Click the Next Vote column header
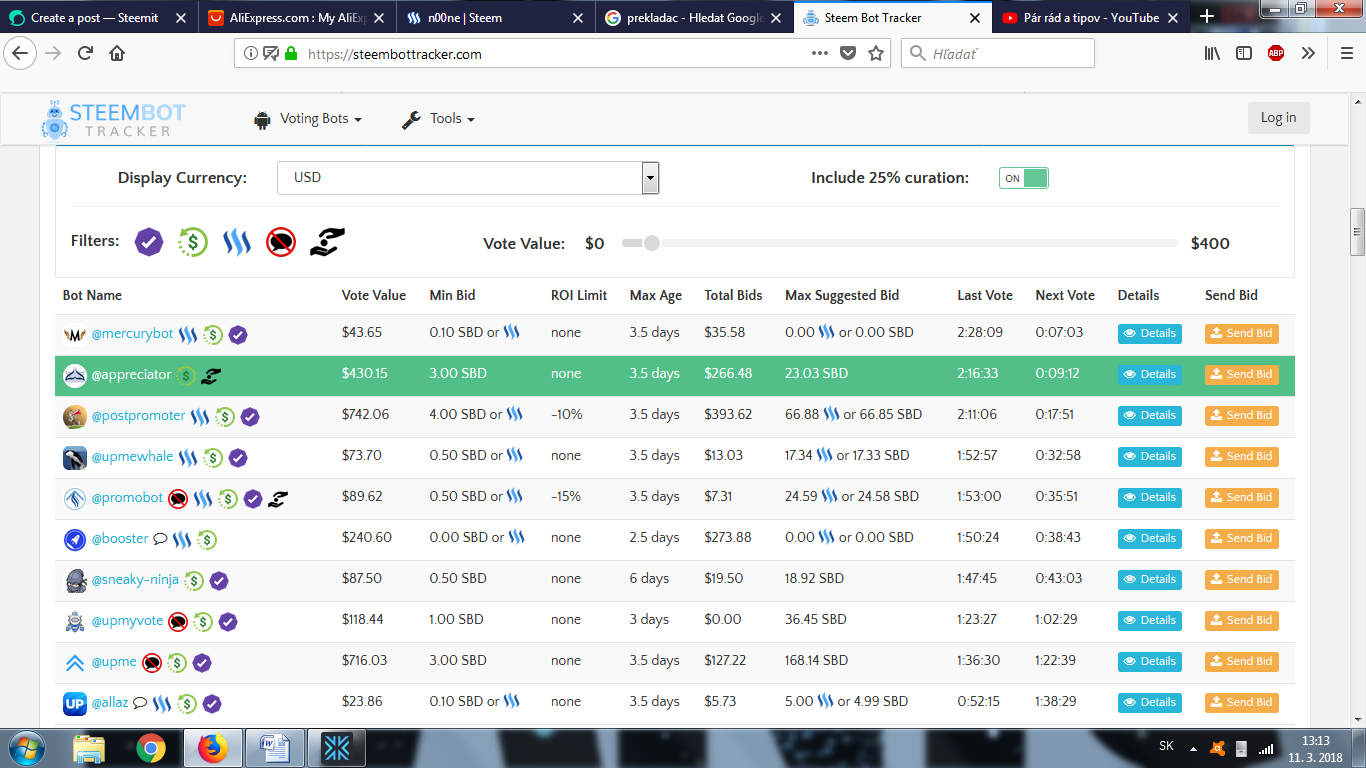The width and height of the screenshot is (1366, 768). coord(1065,295)
